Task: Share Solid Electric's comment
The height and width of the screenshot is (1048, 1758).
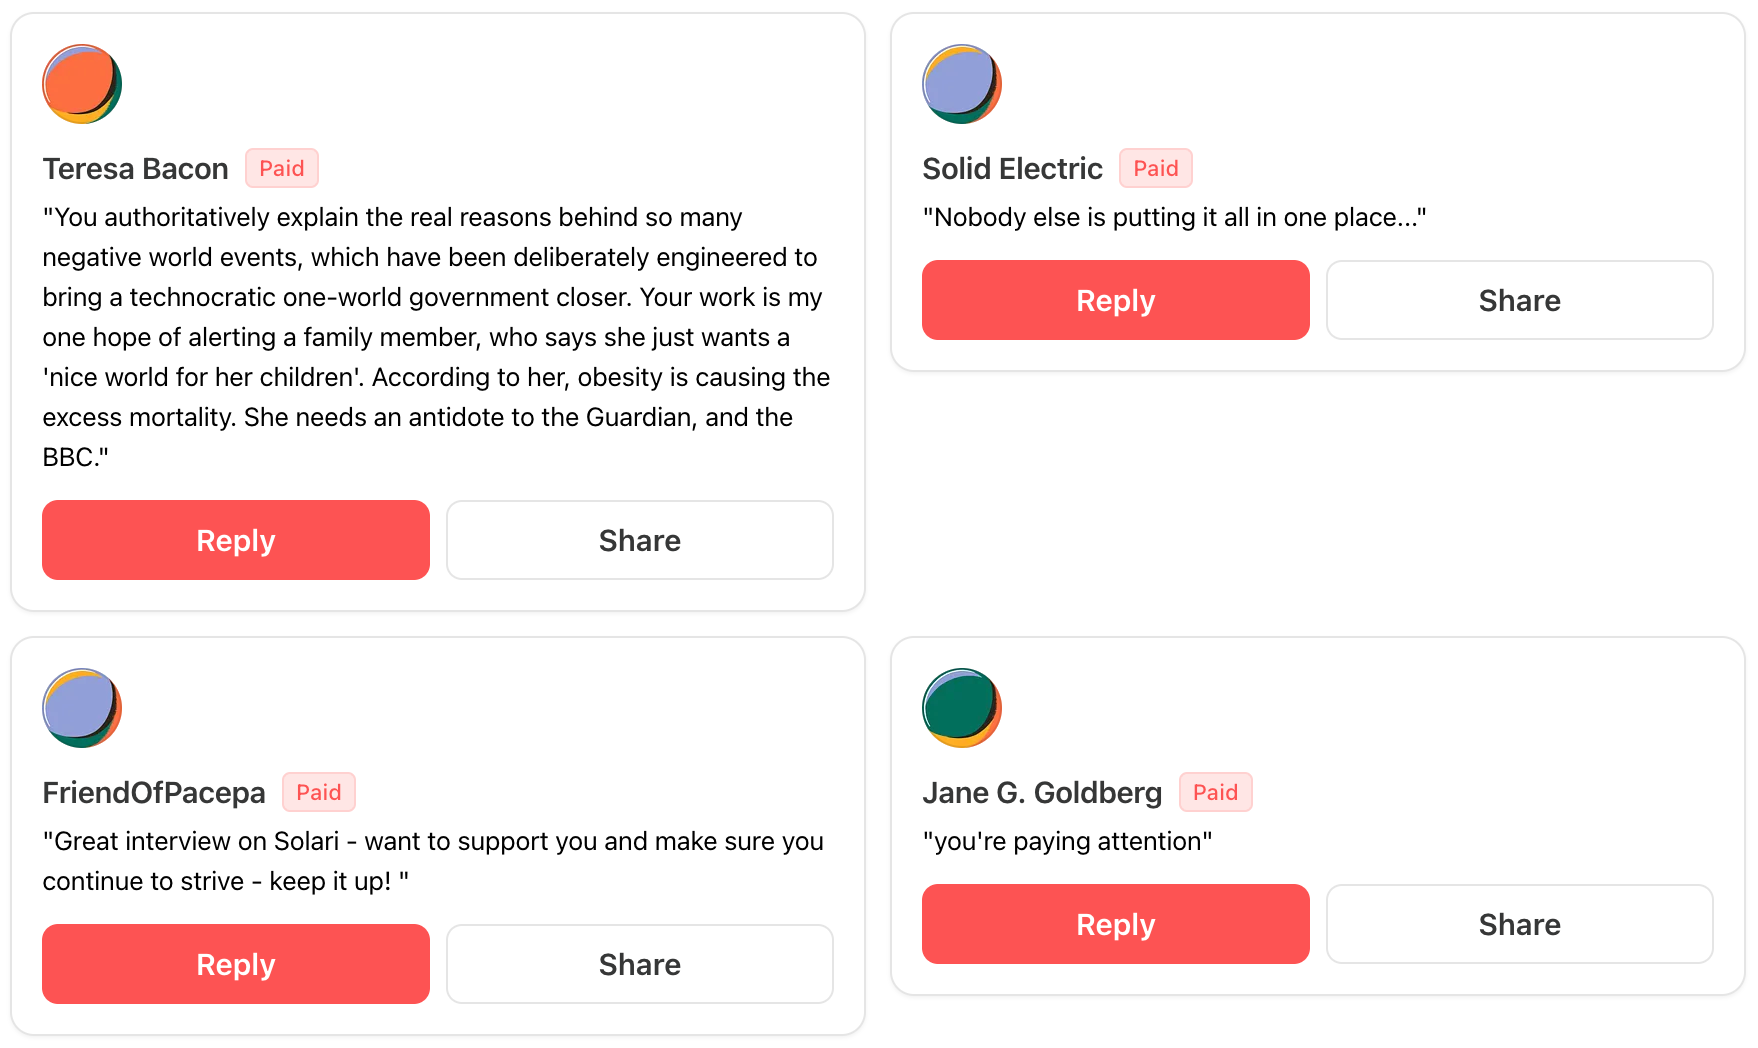Action: click(x=1519, y=300)
